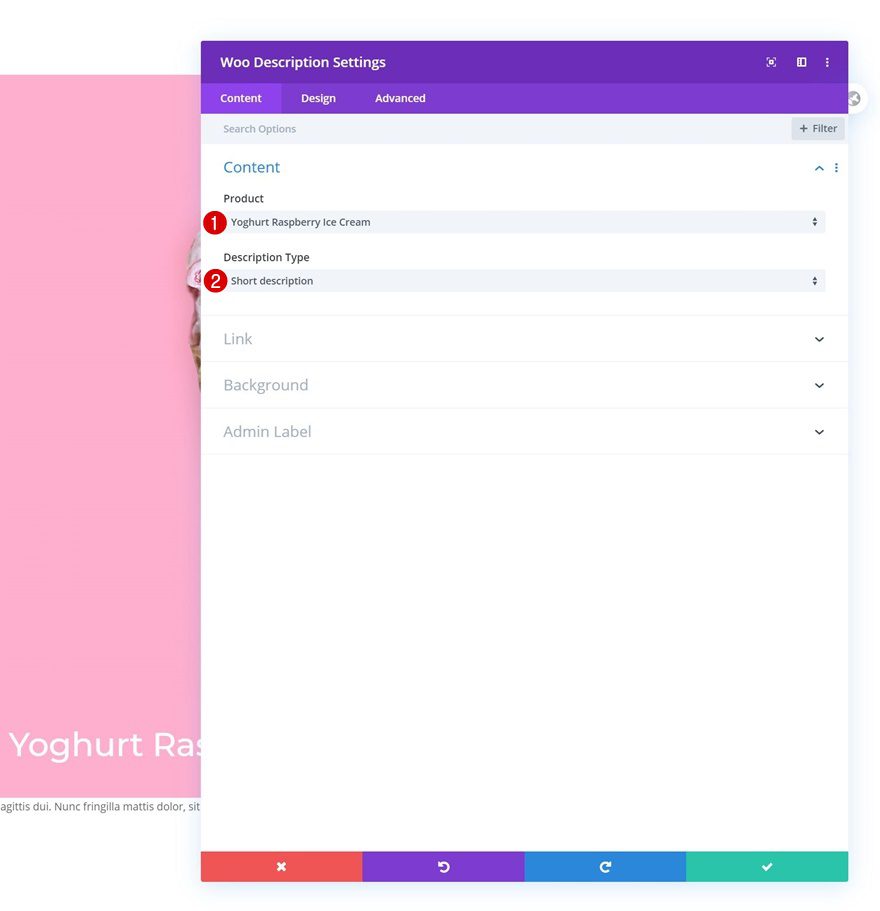Screen dimensions: 880x911
Task: Select the Content tab
Action: [x=240, y=98]
